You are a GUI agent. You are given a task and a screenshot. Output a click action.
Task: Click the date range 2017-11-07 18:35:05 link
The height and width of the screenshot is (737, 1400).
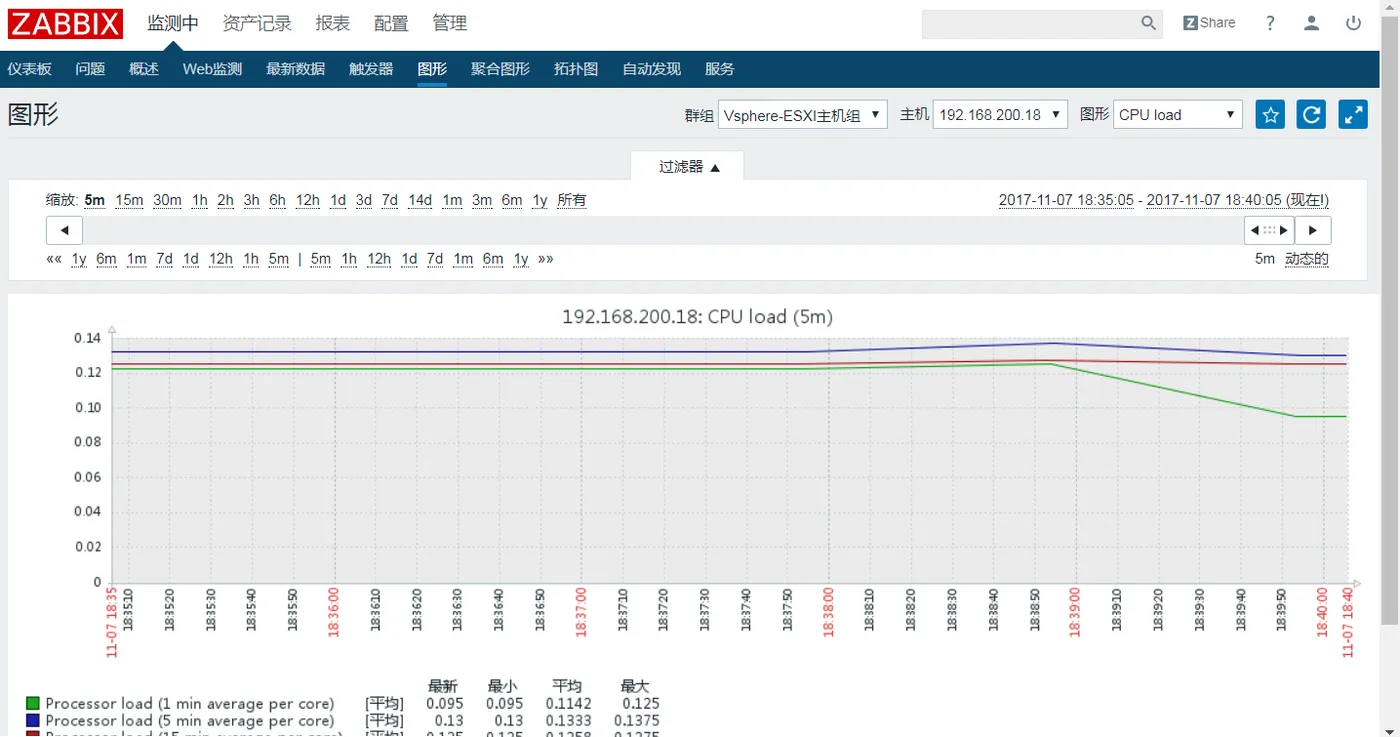(x=1066, y=200)
